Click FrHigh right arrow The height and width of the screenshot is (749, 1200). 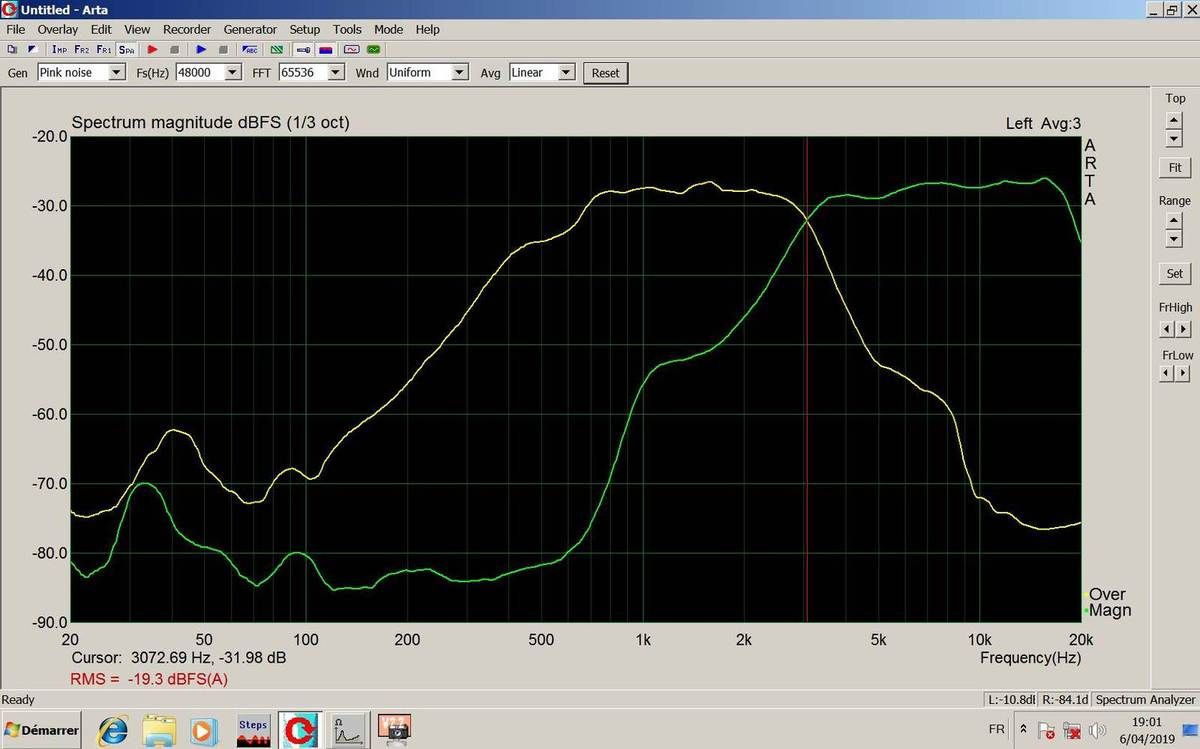(1184, 329)
